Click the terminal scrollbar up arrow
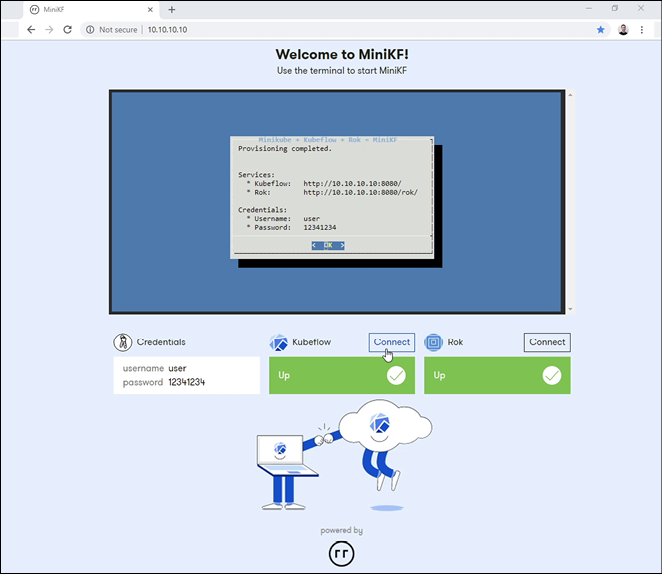This screenshot has width=662, height=574. pos(570,95)
